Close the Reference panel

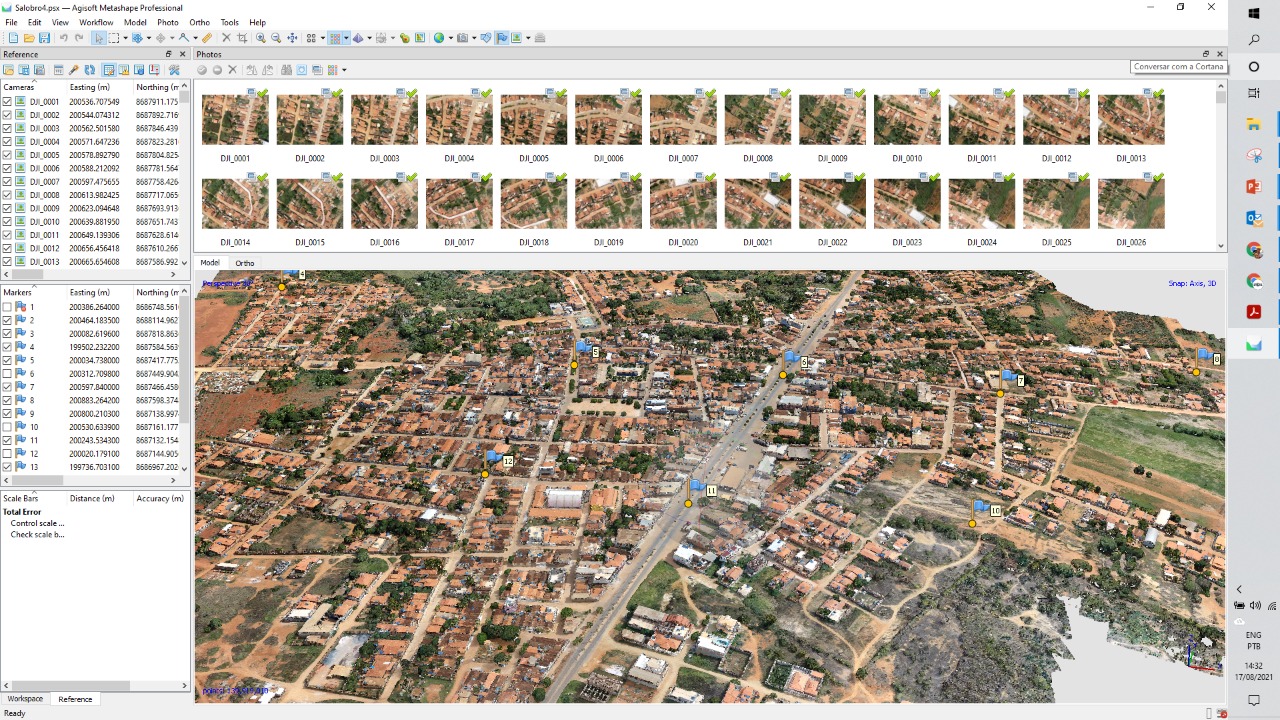click(182, 54)
